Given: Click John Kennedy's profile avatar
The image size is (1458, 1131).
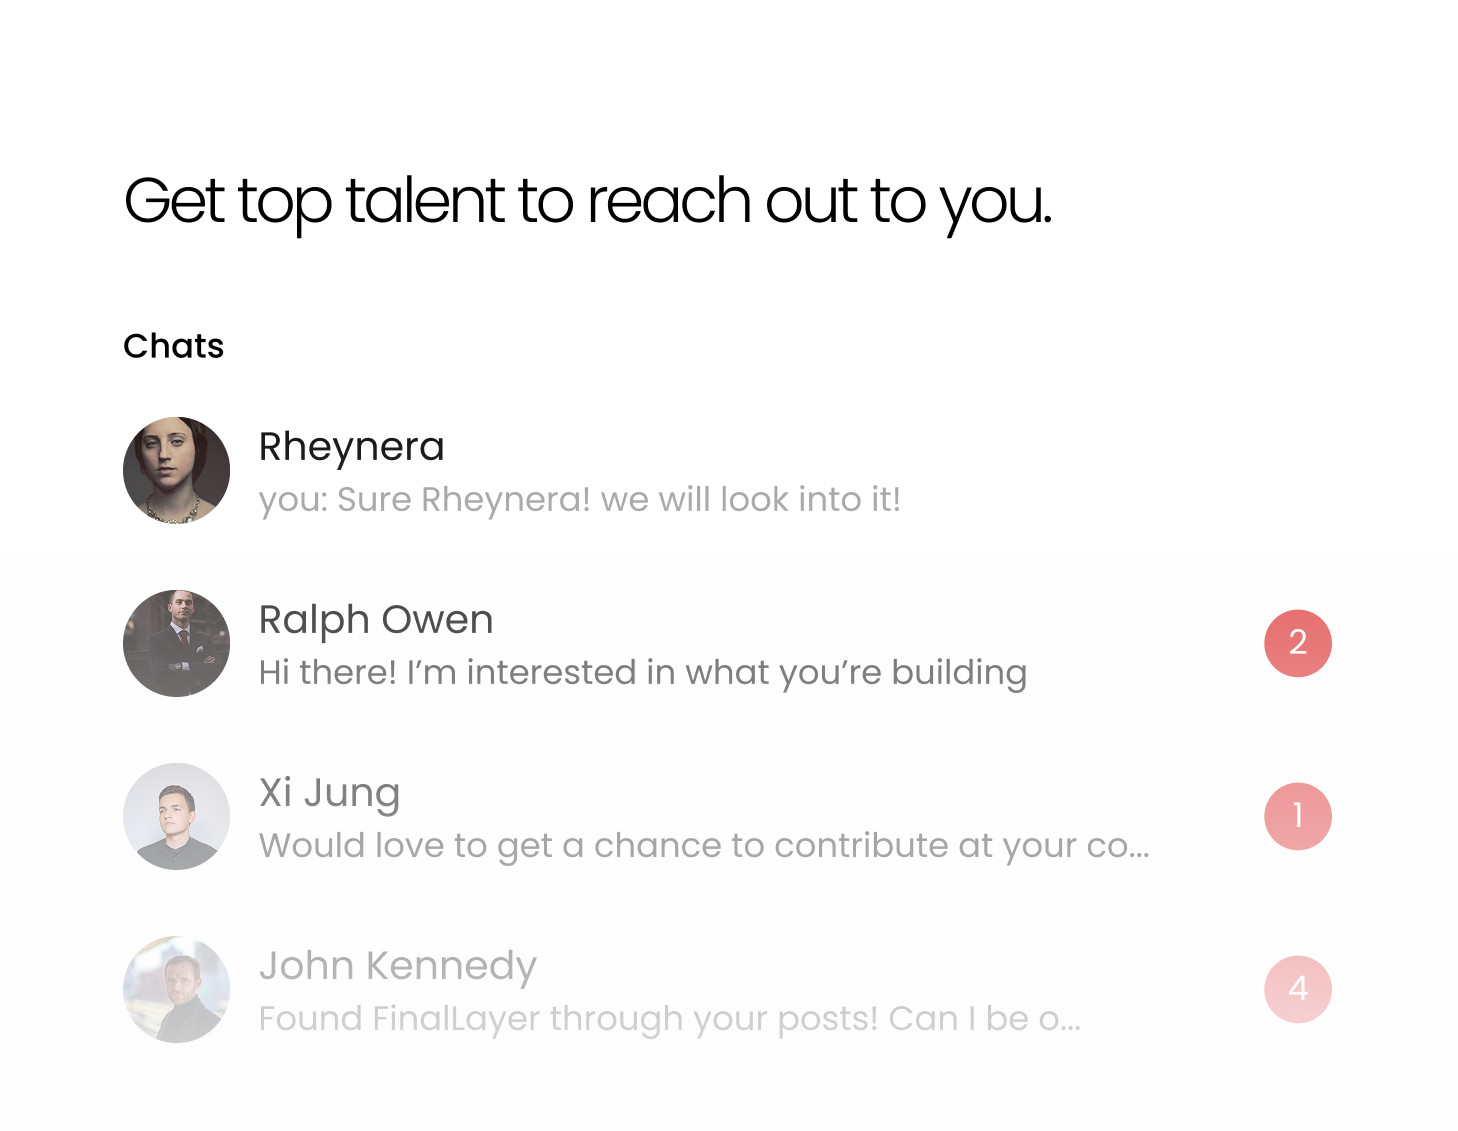Looking at the screenshot, I should [176, 989].
